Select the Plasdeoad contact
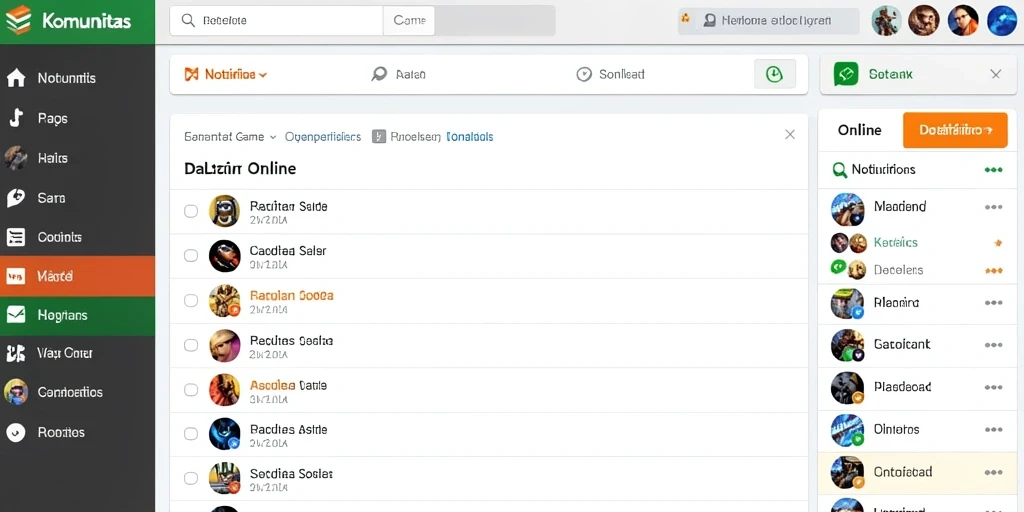Screen dimensions: 1024x512 click(x=917, y=387)
